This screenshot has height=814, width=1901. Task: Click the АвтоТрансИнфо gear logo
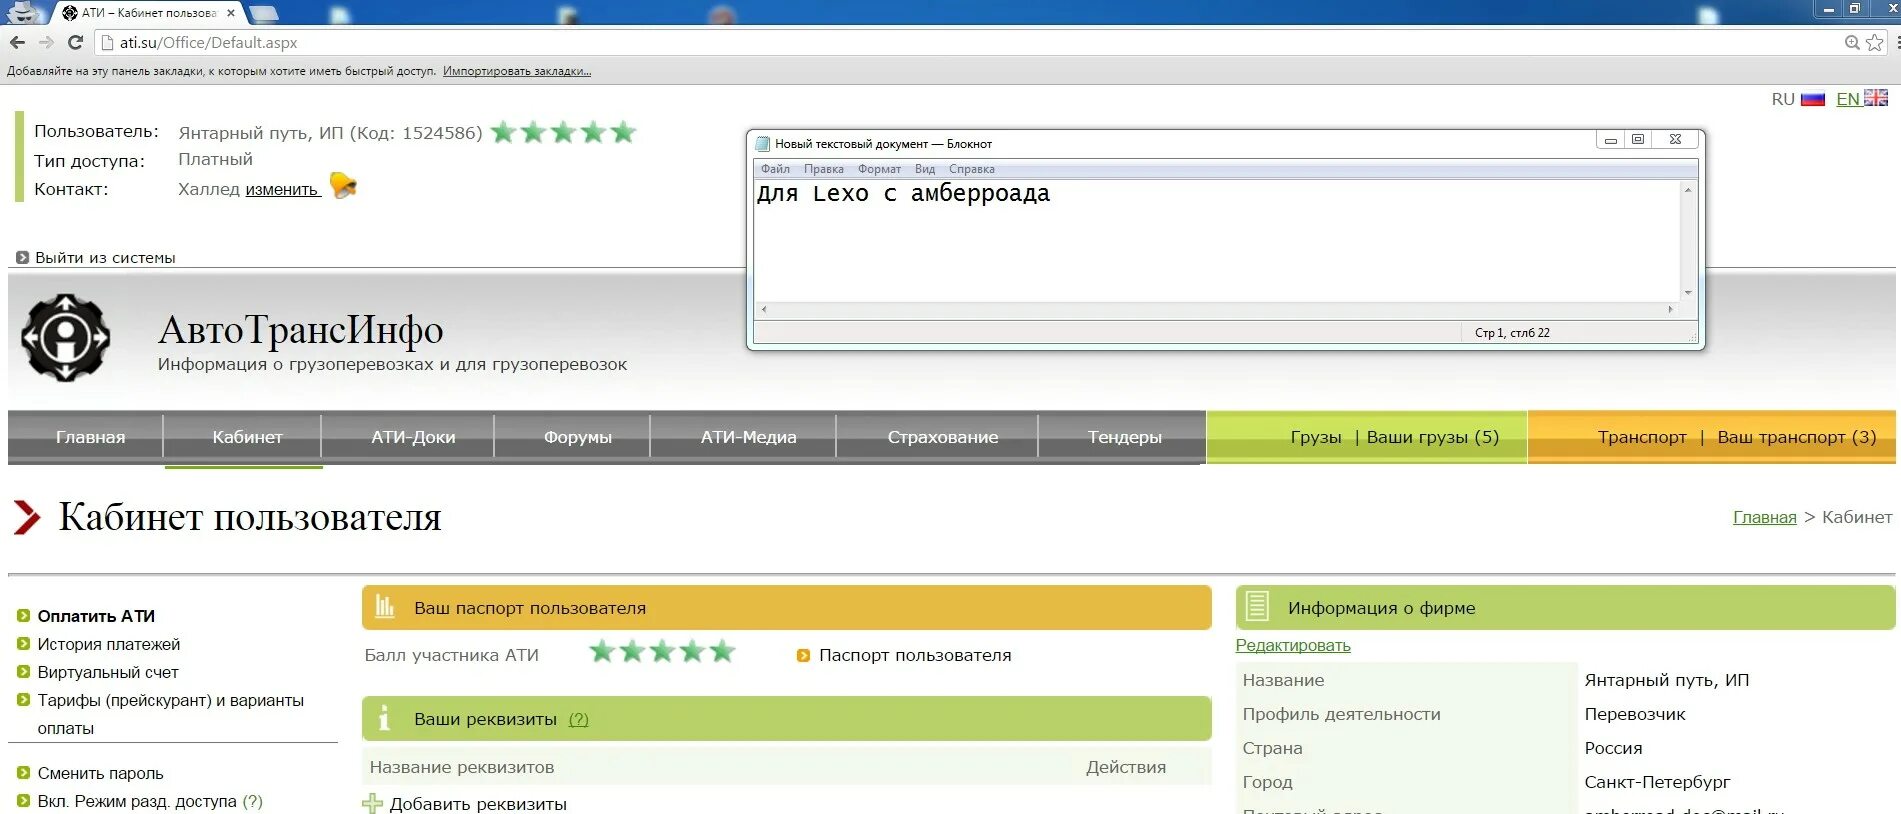66,338
